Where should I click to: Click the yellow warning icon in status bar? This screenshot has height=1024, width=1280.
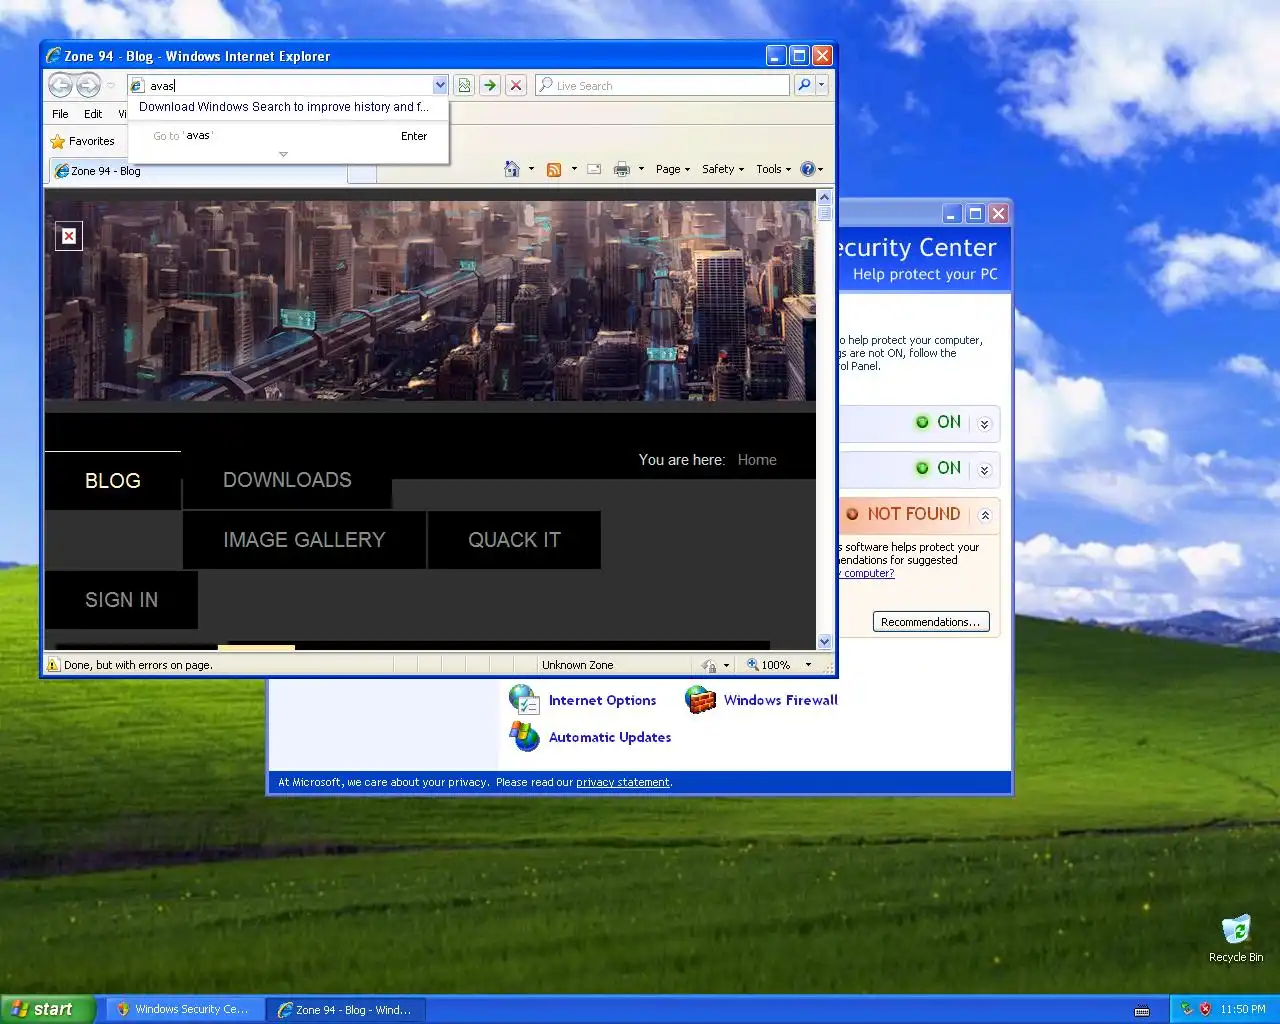tap(53, 665)
